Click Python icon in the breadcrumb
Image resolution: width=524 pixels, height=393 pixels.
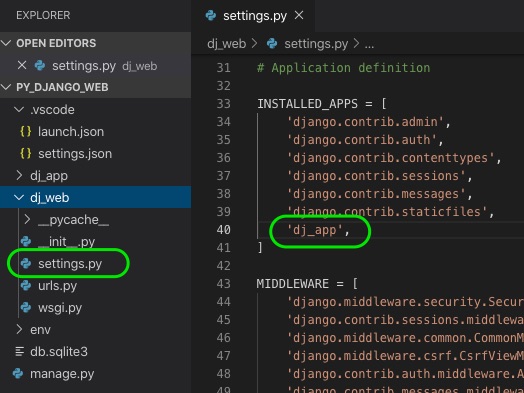tap(272, 43)
